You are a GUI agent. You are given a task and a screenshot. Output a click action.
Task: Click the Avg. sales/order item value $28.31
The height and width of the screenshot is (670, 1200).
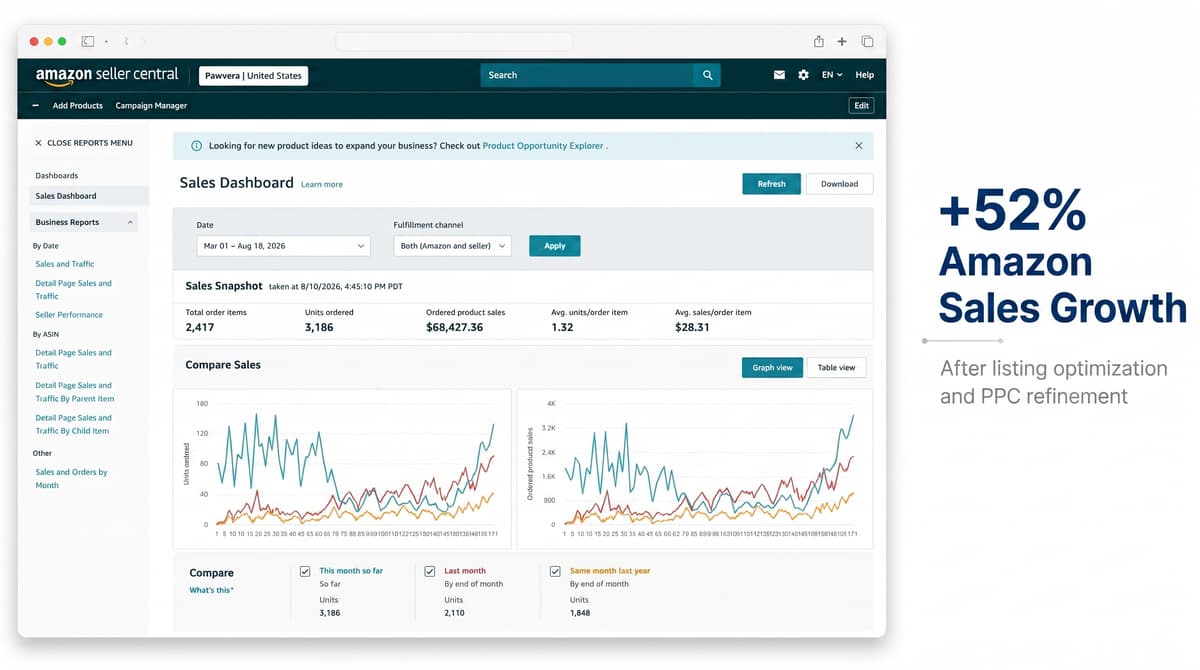692,327
